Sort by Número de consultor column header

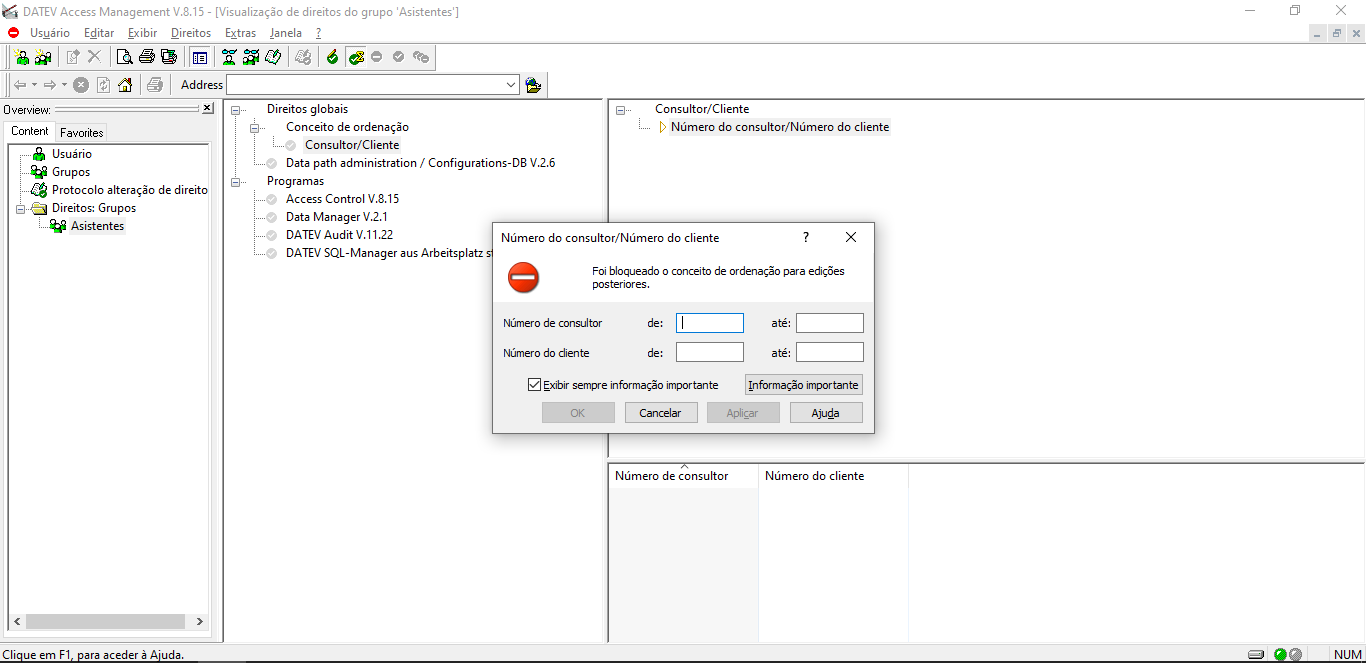click(x=683, y=476)
